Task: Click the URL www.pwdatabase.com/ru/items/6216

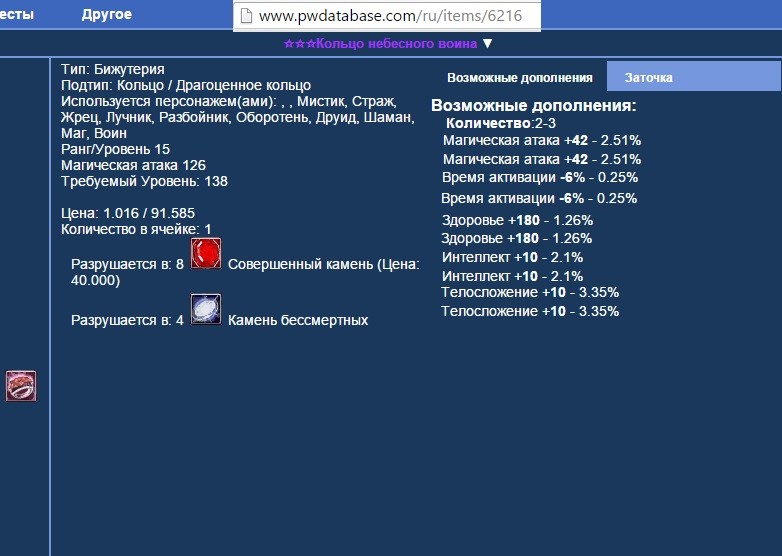Action: pyautogui.click(x=390, y=16)
